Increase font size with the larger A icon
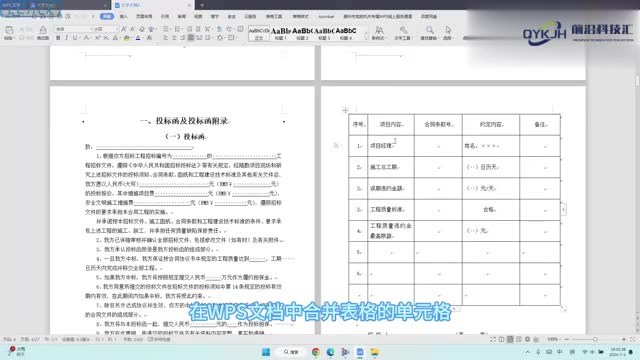Image resolution: width=640 pixels, height=360 pixels. (x=124, y=29)
